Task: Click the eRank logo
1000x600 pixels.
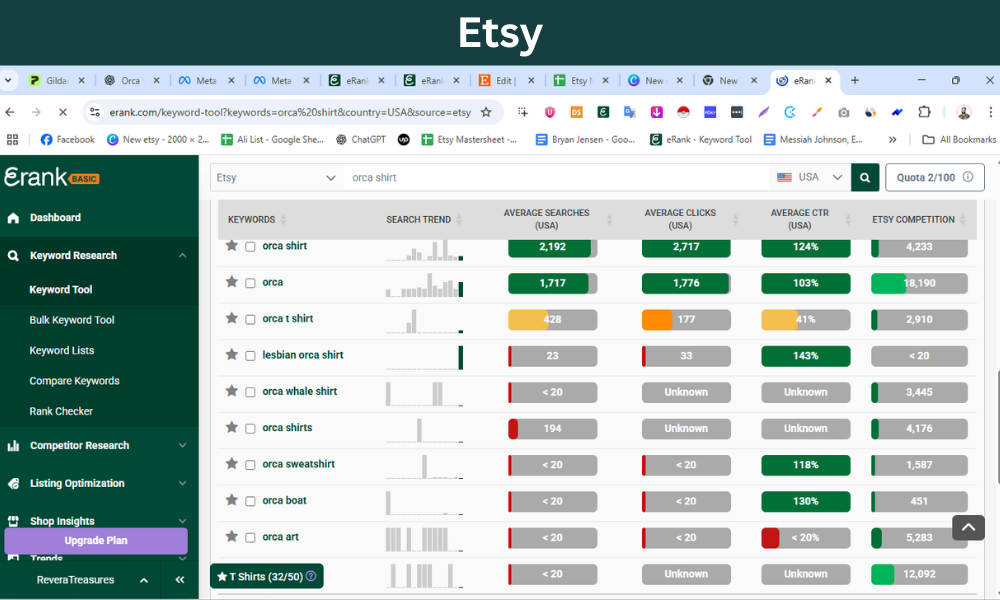Action: click(52, 177)
